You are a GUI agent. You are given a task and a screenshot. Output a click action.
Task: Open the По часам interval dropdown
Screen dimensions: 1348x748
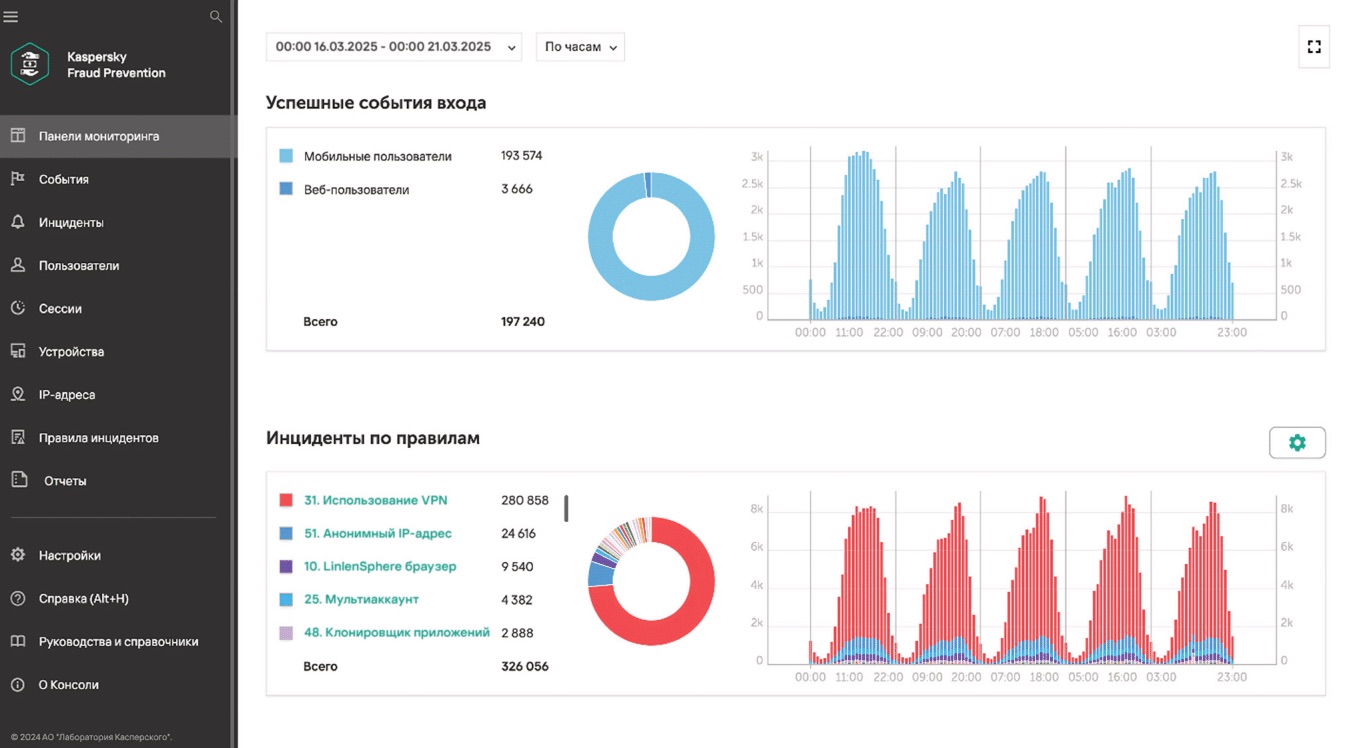coord(580,47)
